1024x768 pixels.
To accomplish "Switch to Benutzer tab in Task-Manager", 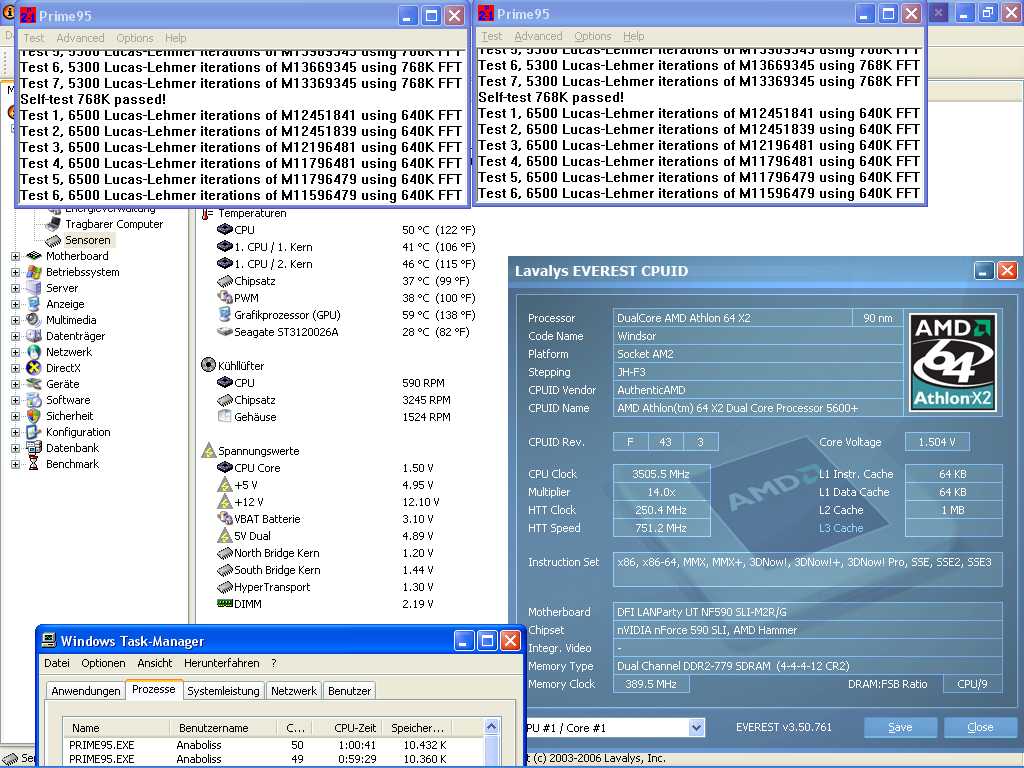I will (349, 691).
